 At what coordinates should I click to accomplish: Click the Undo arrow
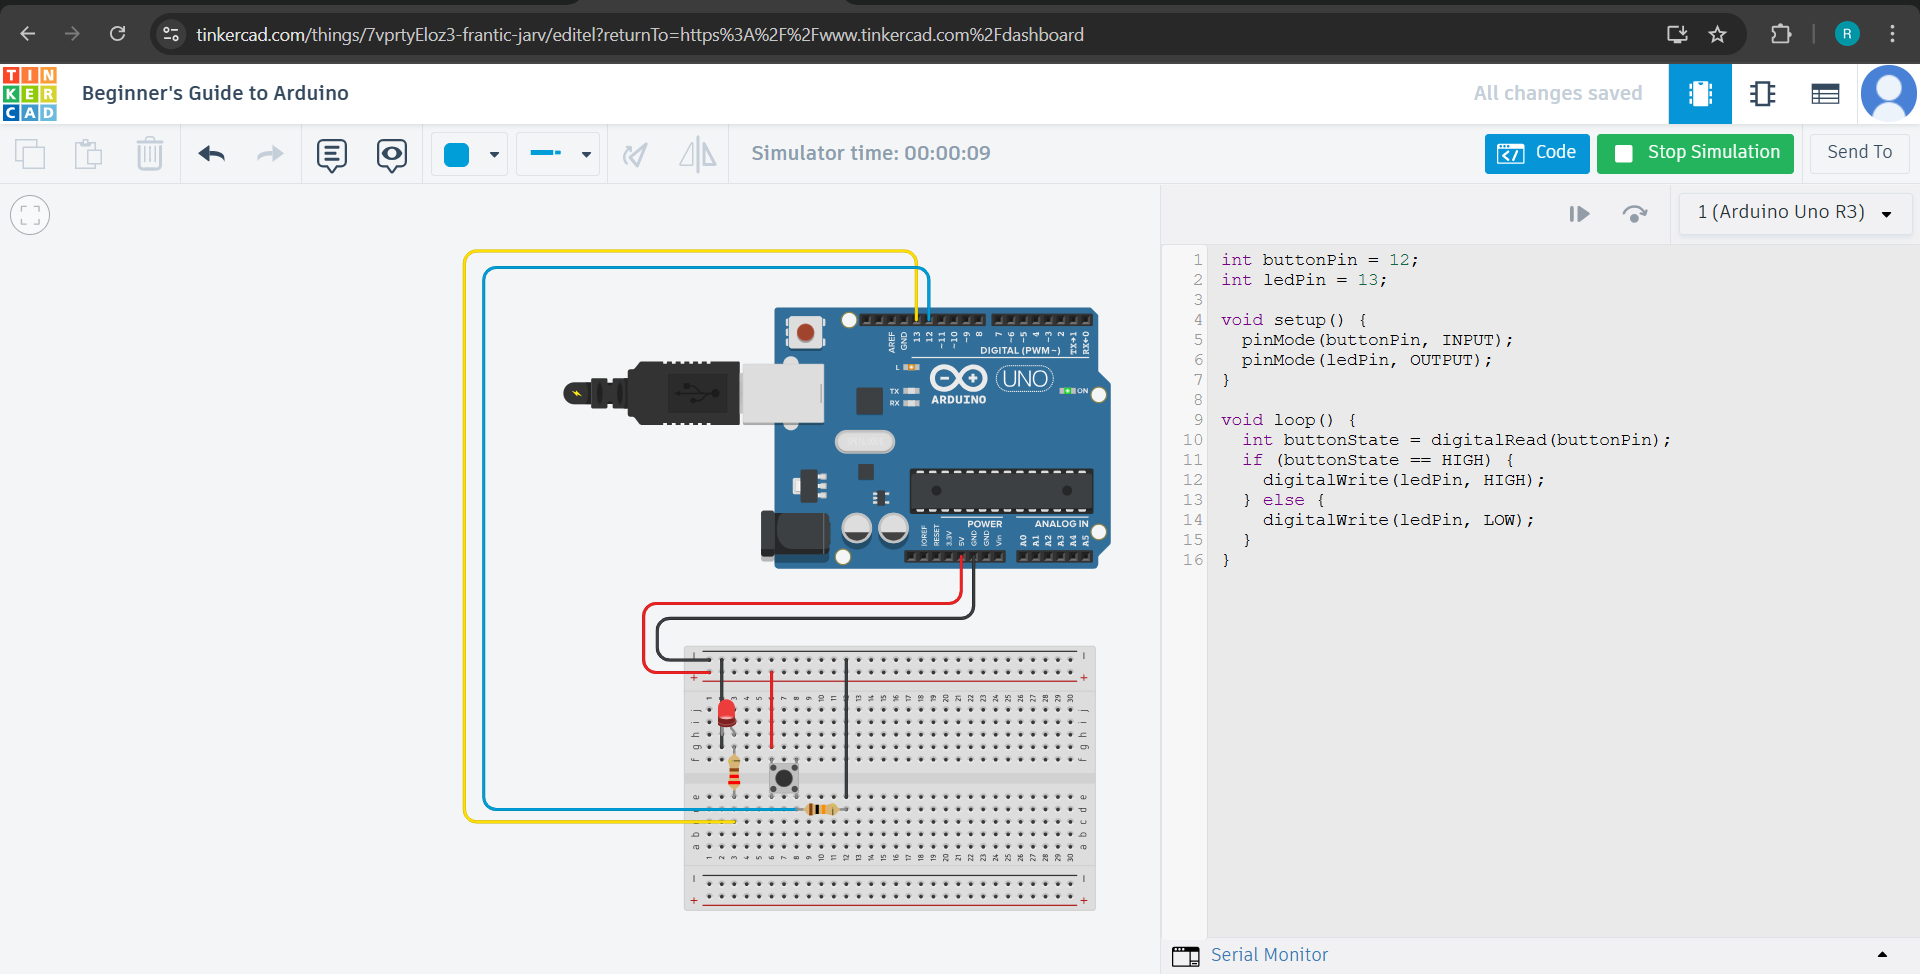[x=212, y=154]
